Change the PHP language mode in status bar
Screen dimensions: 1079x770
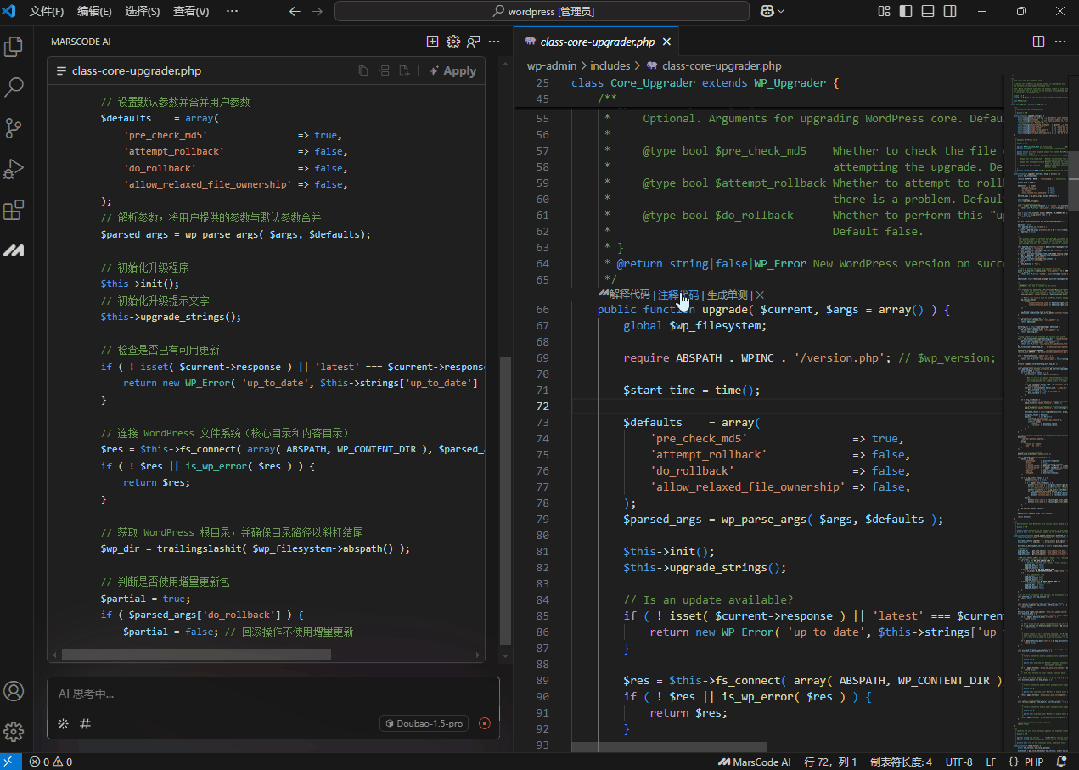pyautogui.click(x=1034, y=762)
